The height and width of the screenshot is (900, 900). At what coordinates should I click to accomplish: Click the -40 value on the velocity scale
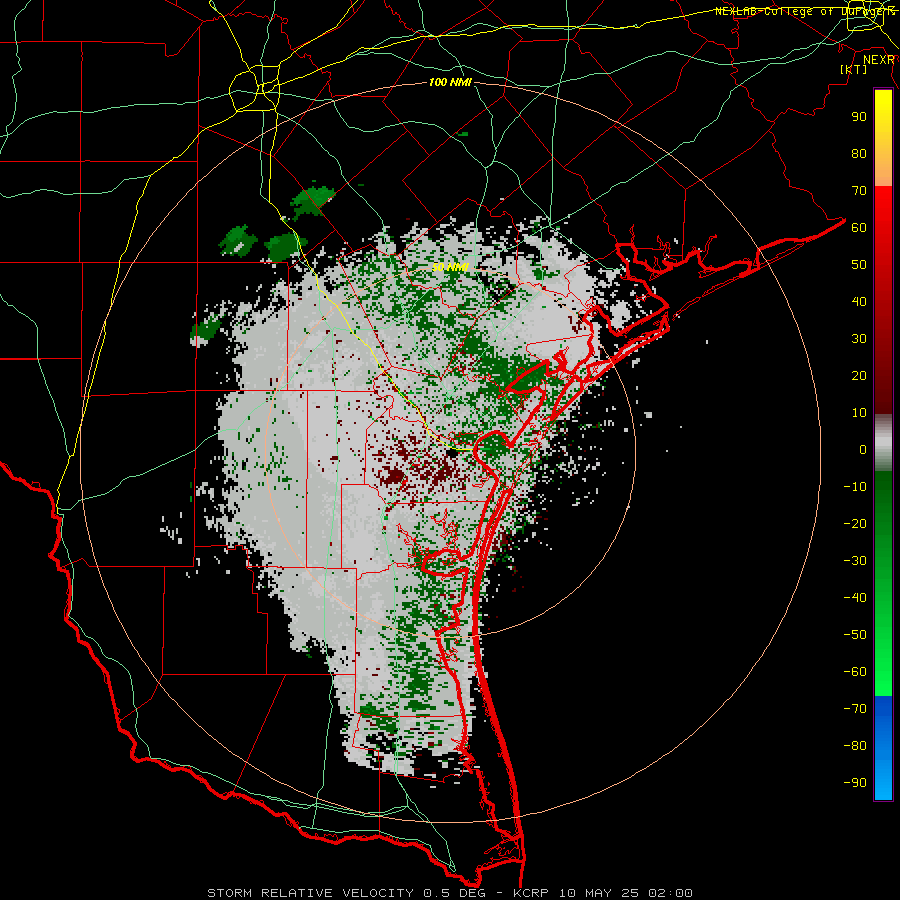click(x=855, y=598)
